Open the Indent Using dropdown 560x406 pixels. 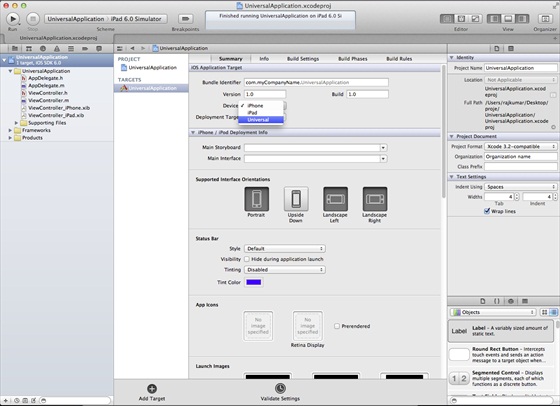[521, 187]
